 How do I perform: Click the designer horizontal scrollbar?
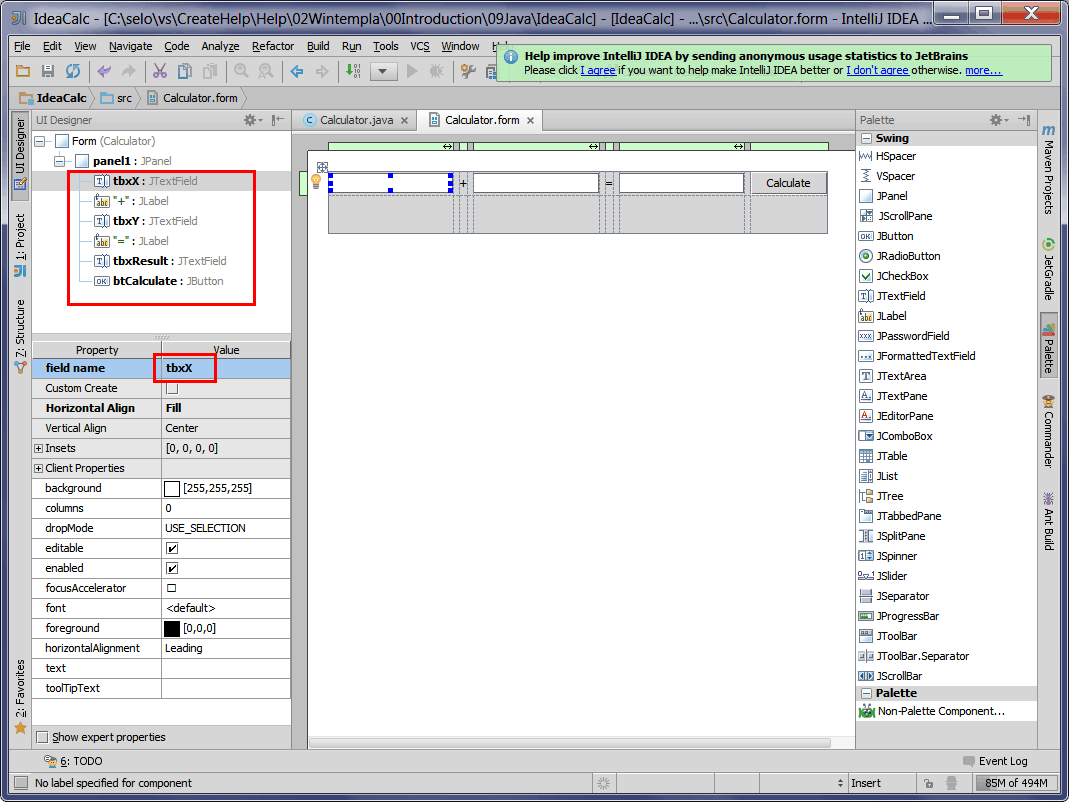coord(570,743)
